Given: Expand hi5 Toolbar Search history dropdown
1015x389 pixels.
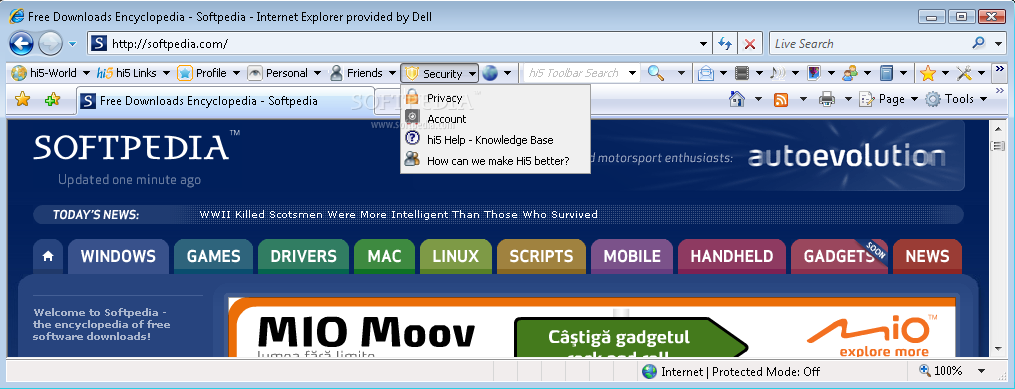Looking at the screenshot, I should tap(632, 73).
